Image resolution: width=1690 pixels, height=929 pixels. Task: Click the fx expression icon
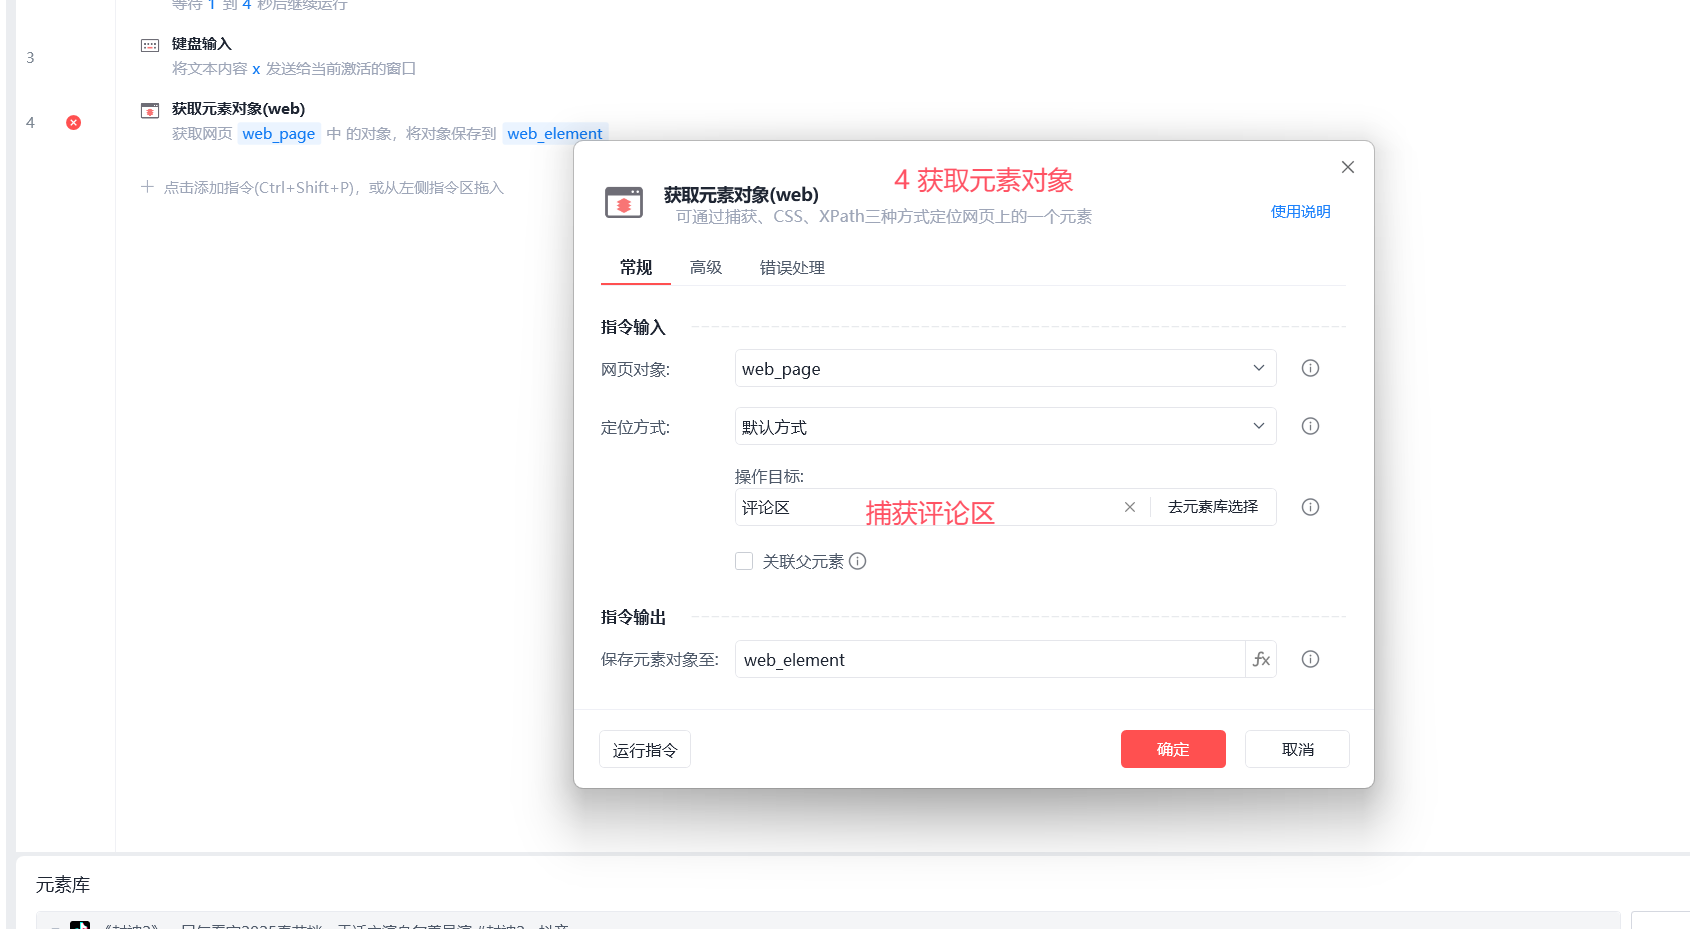pos(1261,659)
